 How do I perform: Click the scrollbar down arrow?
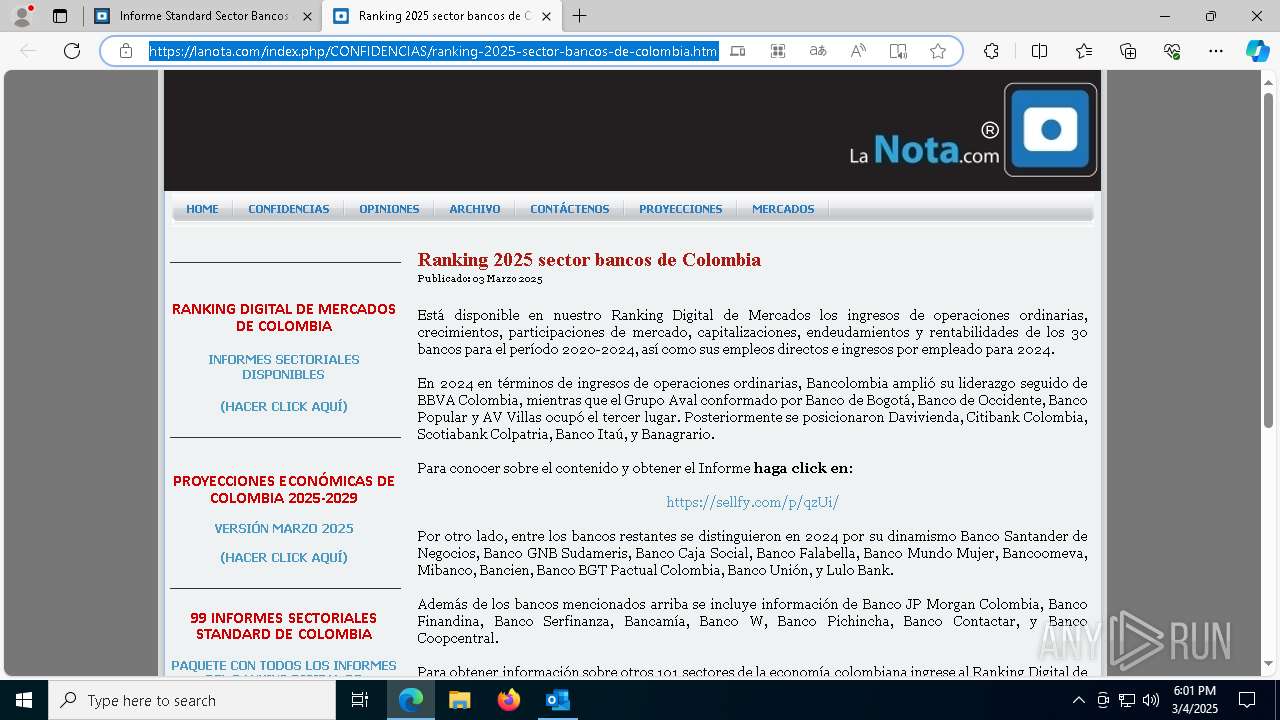(1269, 664)
